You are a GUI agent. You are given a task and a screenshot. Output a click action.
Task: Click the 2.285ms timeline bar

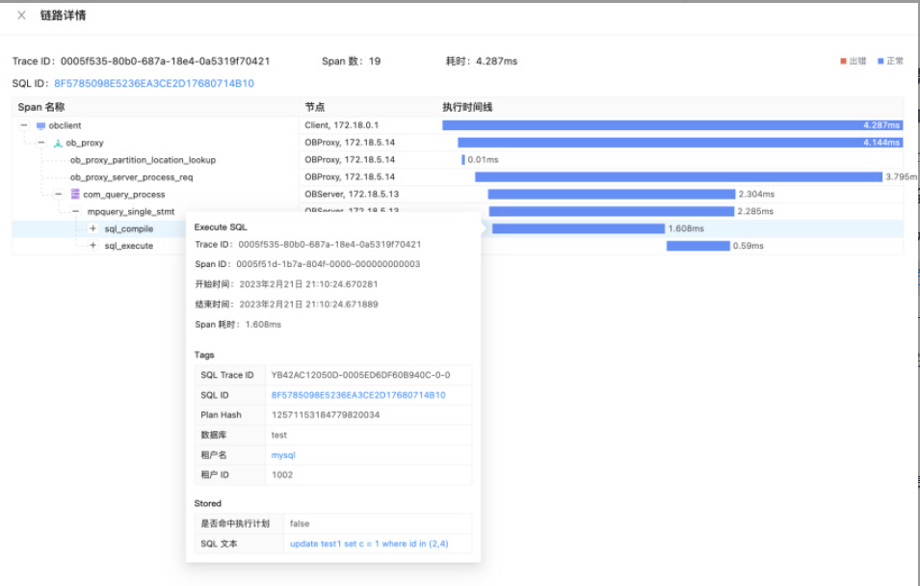click(x=611, y=211)
